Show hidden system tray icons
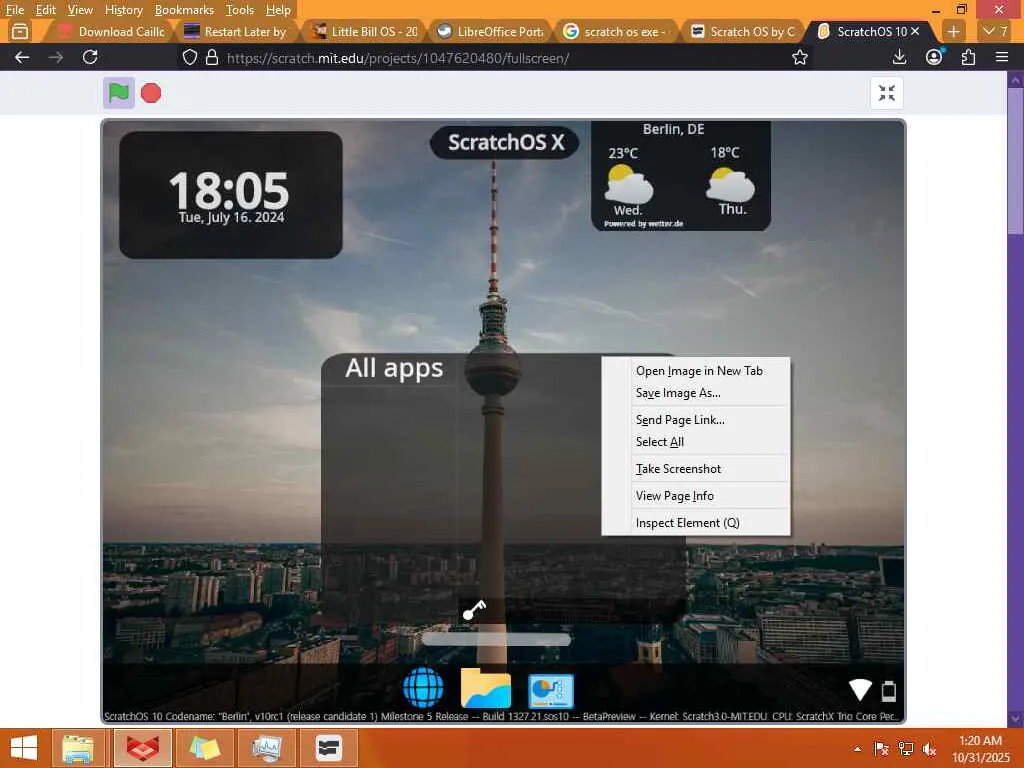Image resolution: width=1024 pixels, height=768 pixels. [857, 749]
